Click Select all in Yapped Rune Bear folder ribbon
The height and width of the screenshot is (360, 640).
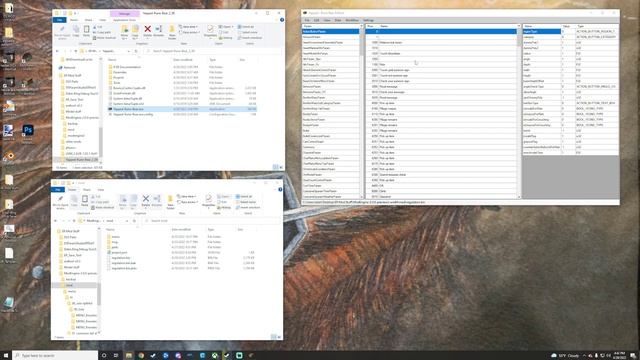[x=246, y=27]
